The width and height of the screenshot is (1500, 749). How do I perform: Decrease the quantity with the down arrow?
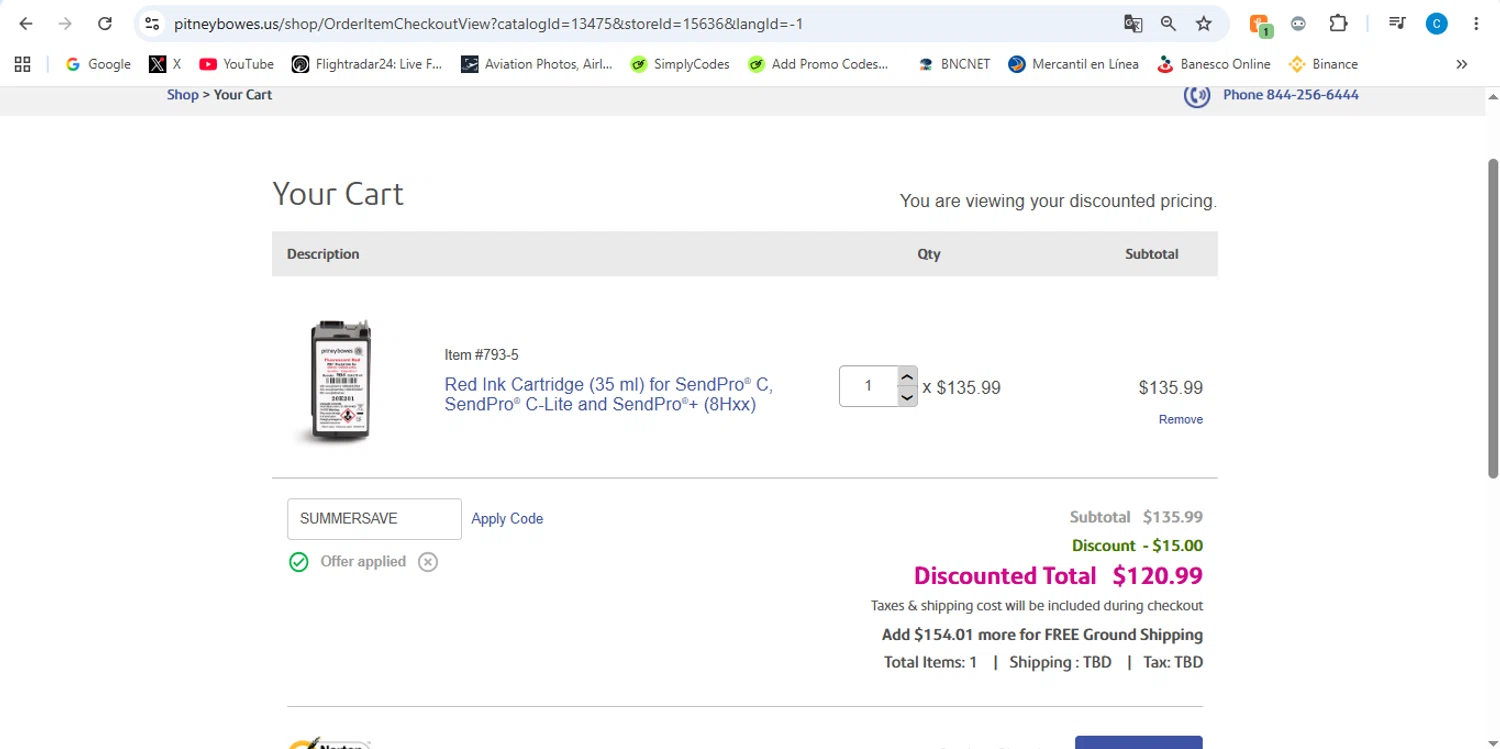907,397
